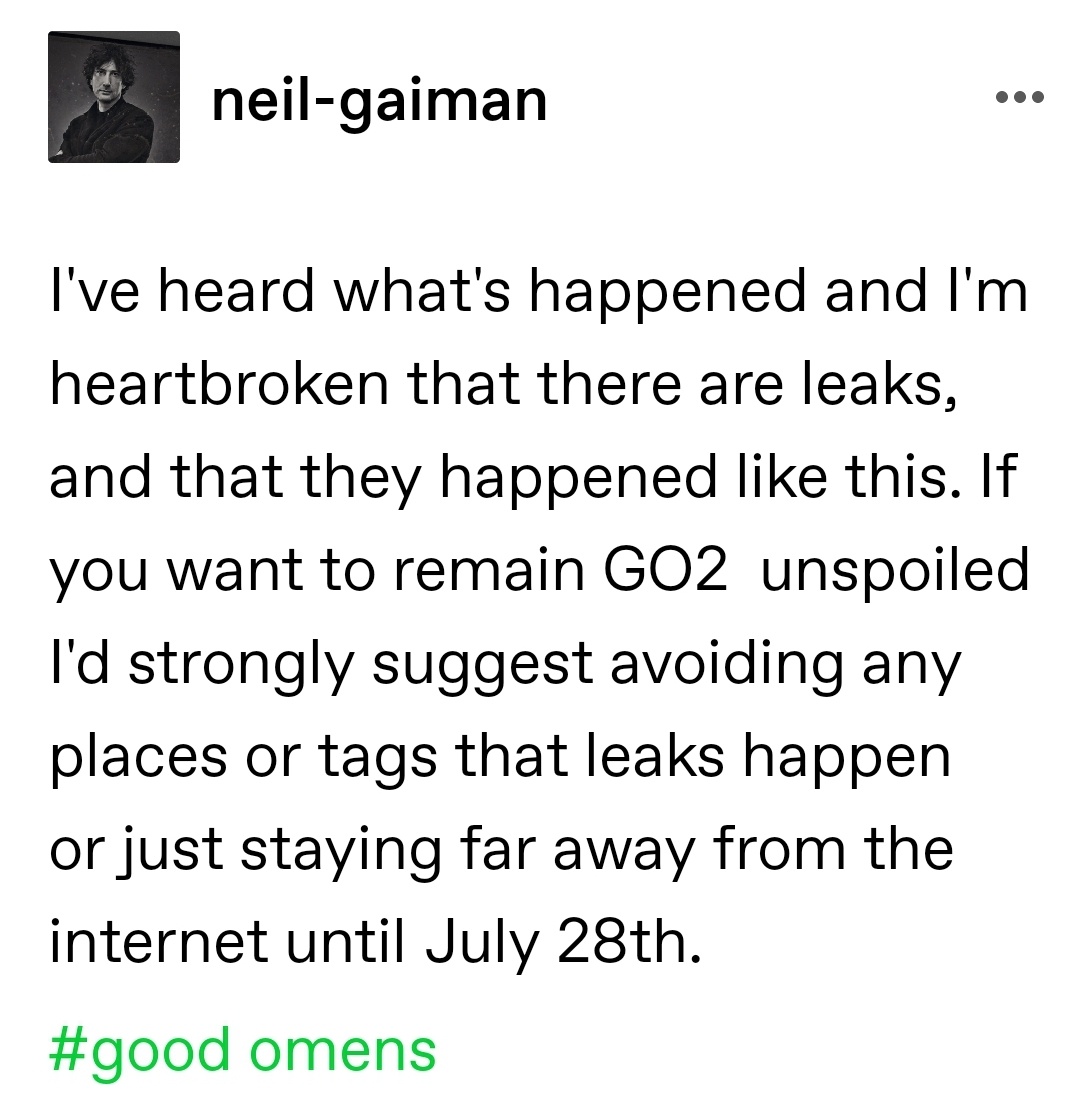Click the word "tags" in the post
Screen dimensions: 1080x1114
377,759
